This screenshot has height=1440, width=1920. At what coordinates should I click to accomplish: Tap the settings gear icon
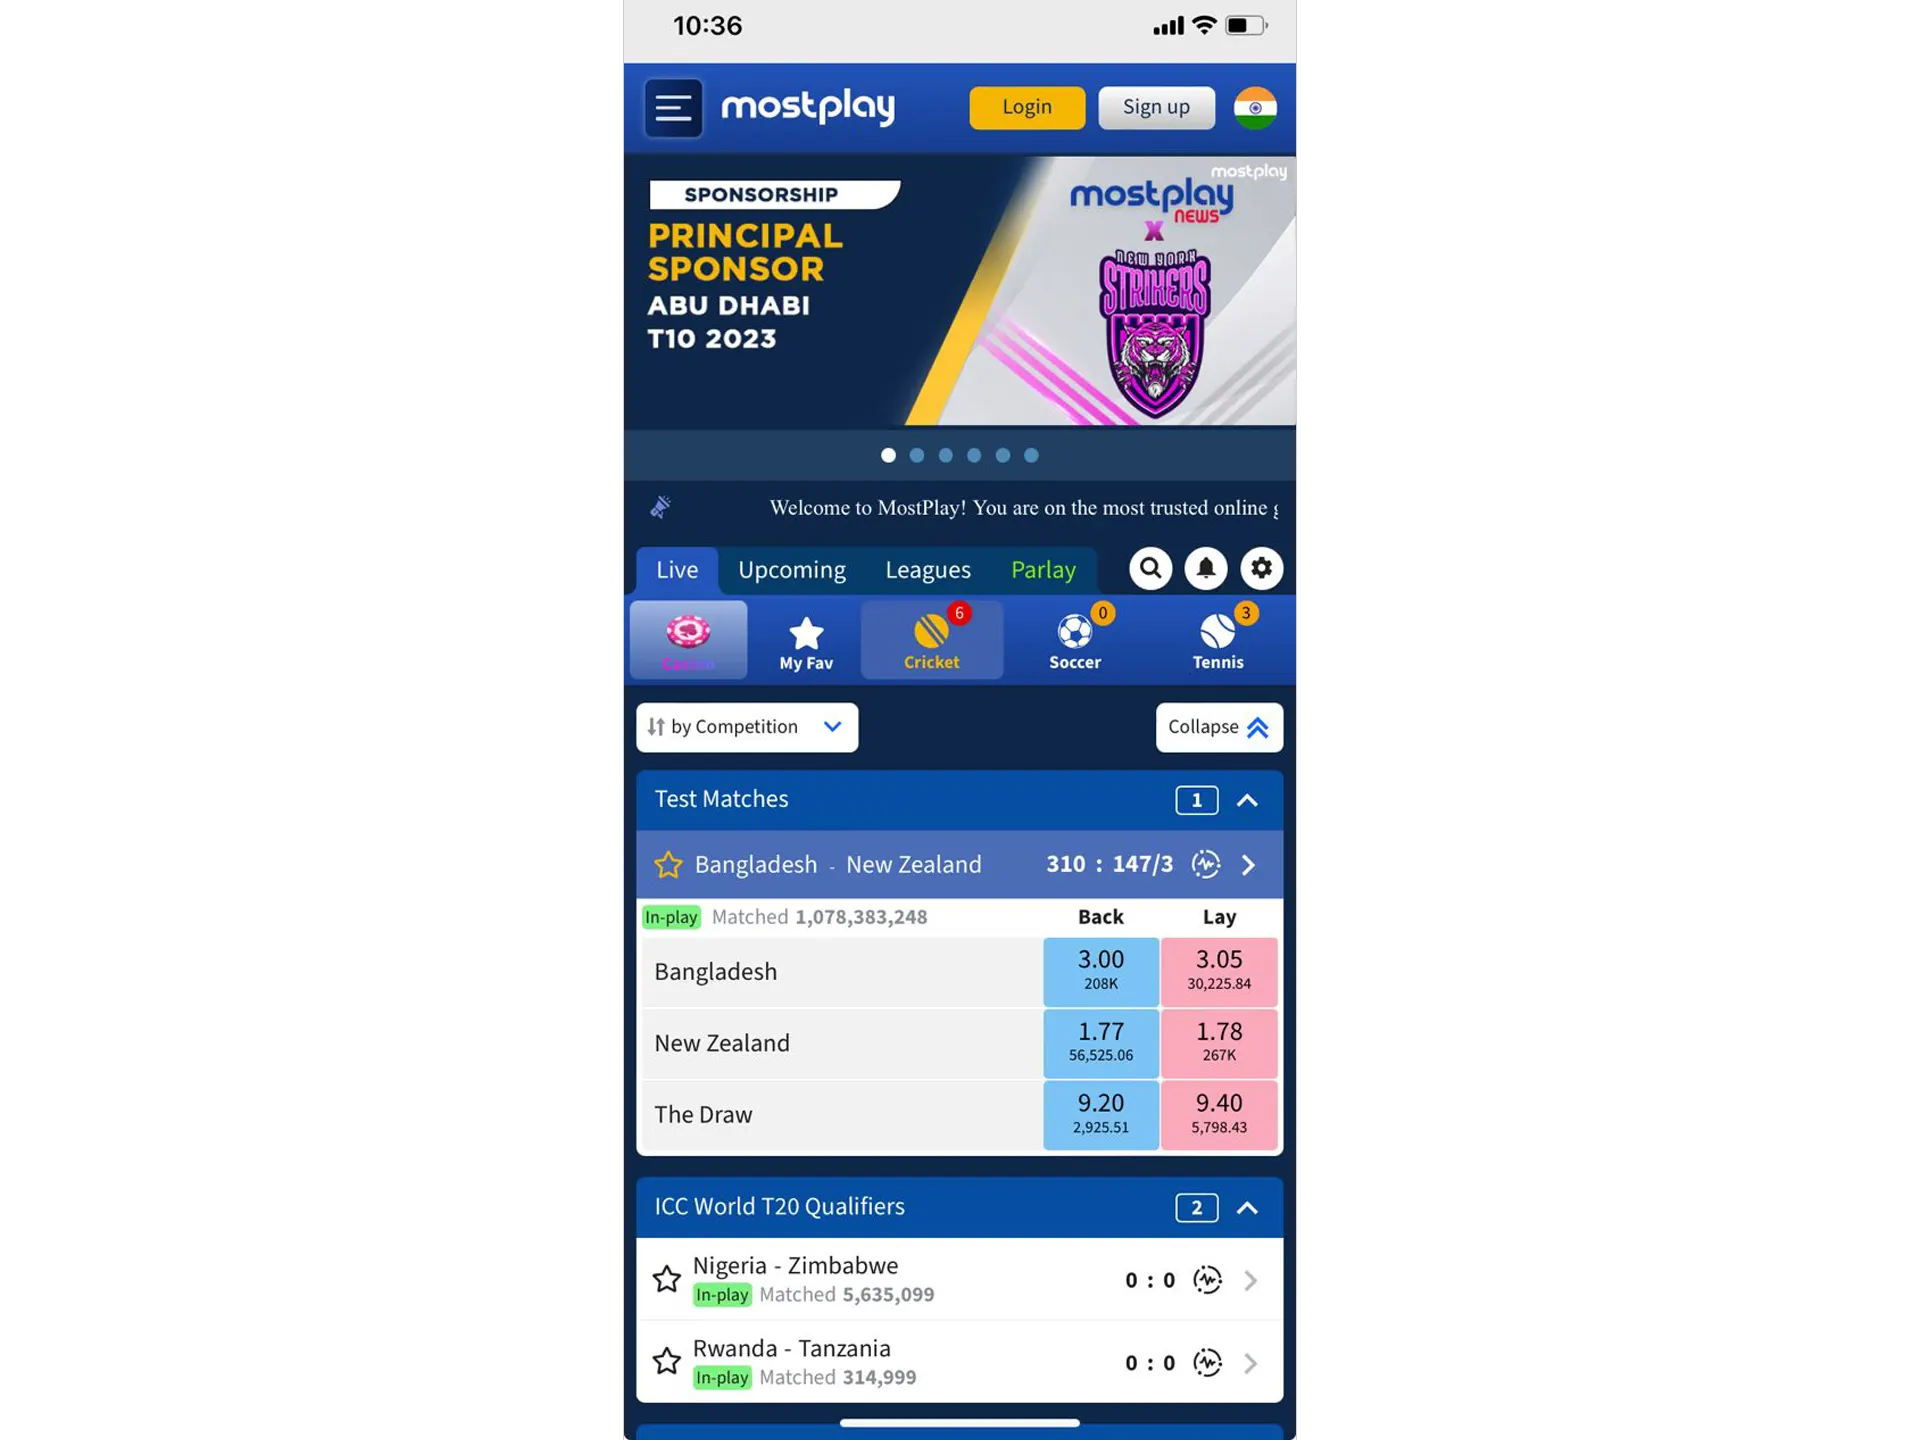tap(1261, 567)
